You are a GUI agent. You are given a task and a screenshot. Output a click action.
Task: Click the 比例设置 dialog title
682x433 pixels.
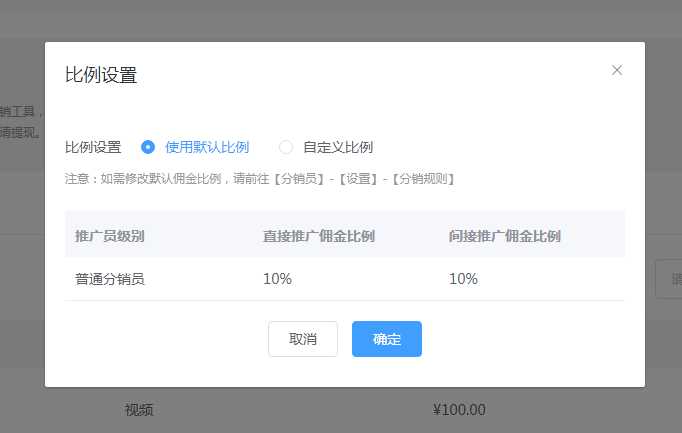point(101,74)
